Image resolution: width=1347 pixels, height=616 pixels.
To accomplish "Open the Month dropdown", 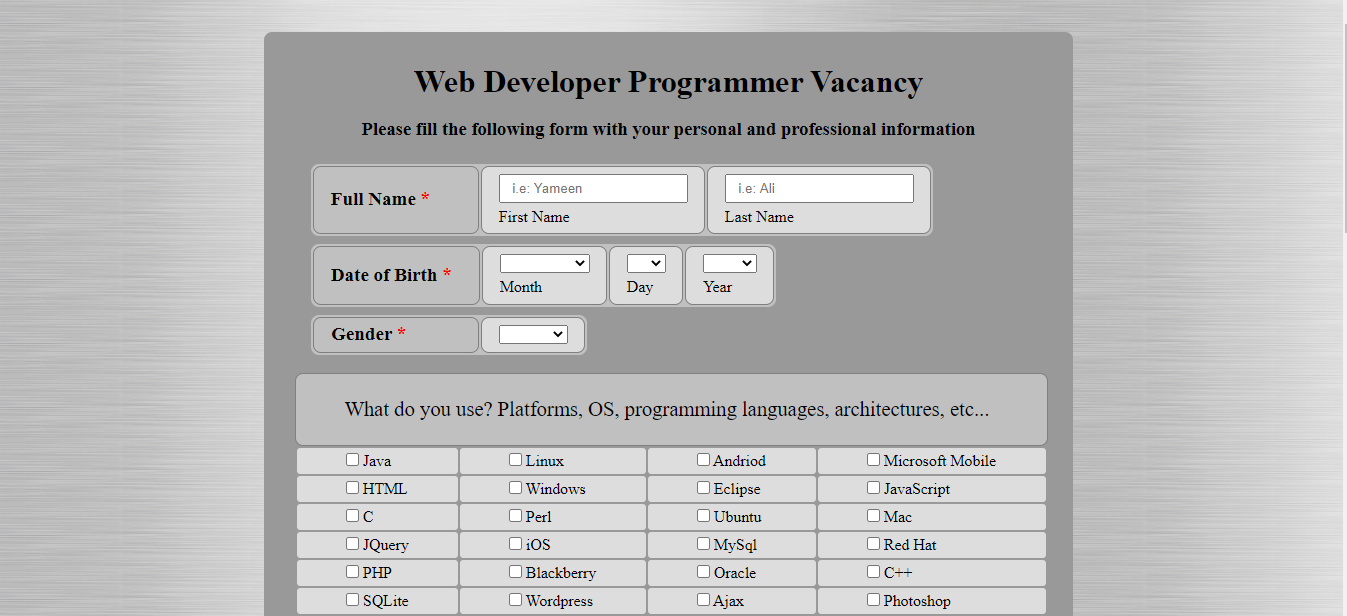I will click(x=544, y=263).
